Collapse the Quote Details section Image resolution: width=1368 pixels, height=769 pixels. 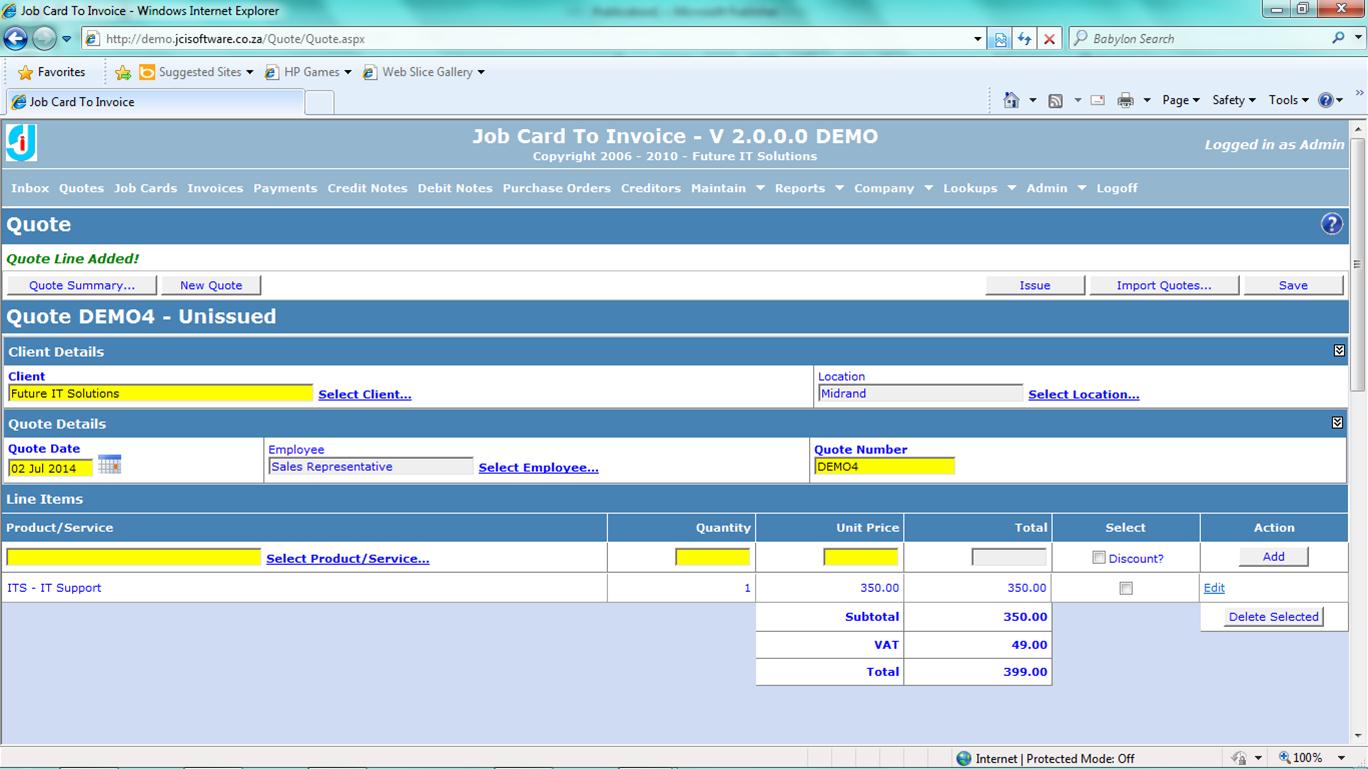click(1337, 423)
